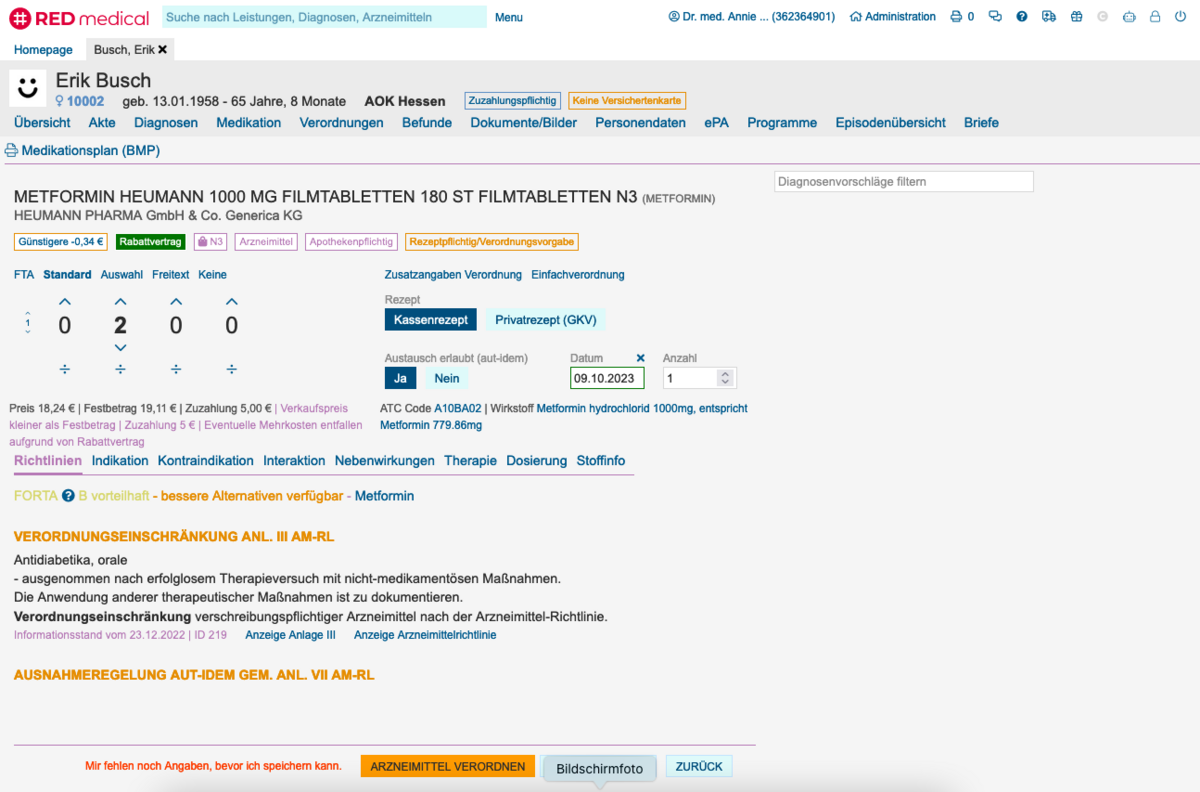Click Keine Versichertenkarte badge

tap(627, 101)
